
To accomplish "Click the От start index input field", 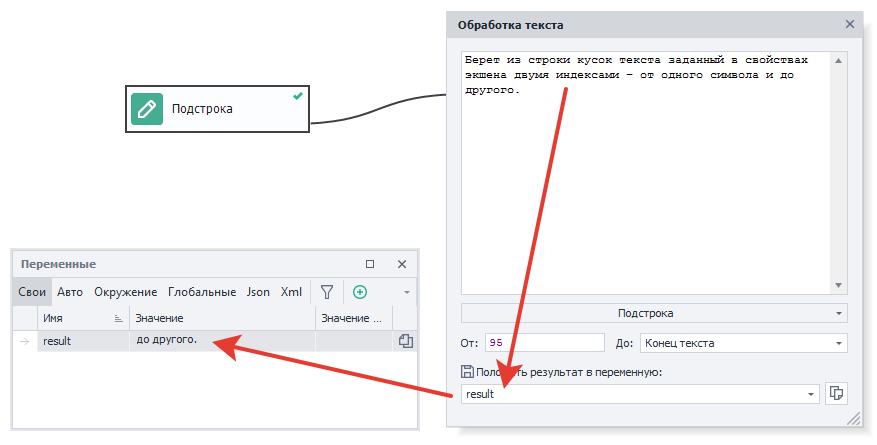I will (x=545, y=343).
